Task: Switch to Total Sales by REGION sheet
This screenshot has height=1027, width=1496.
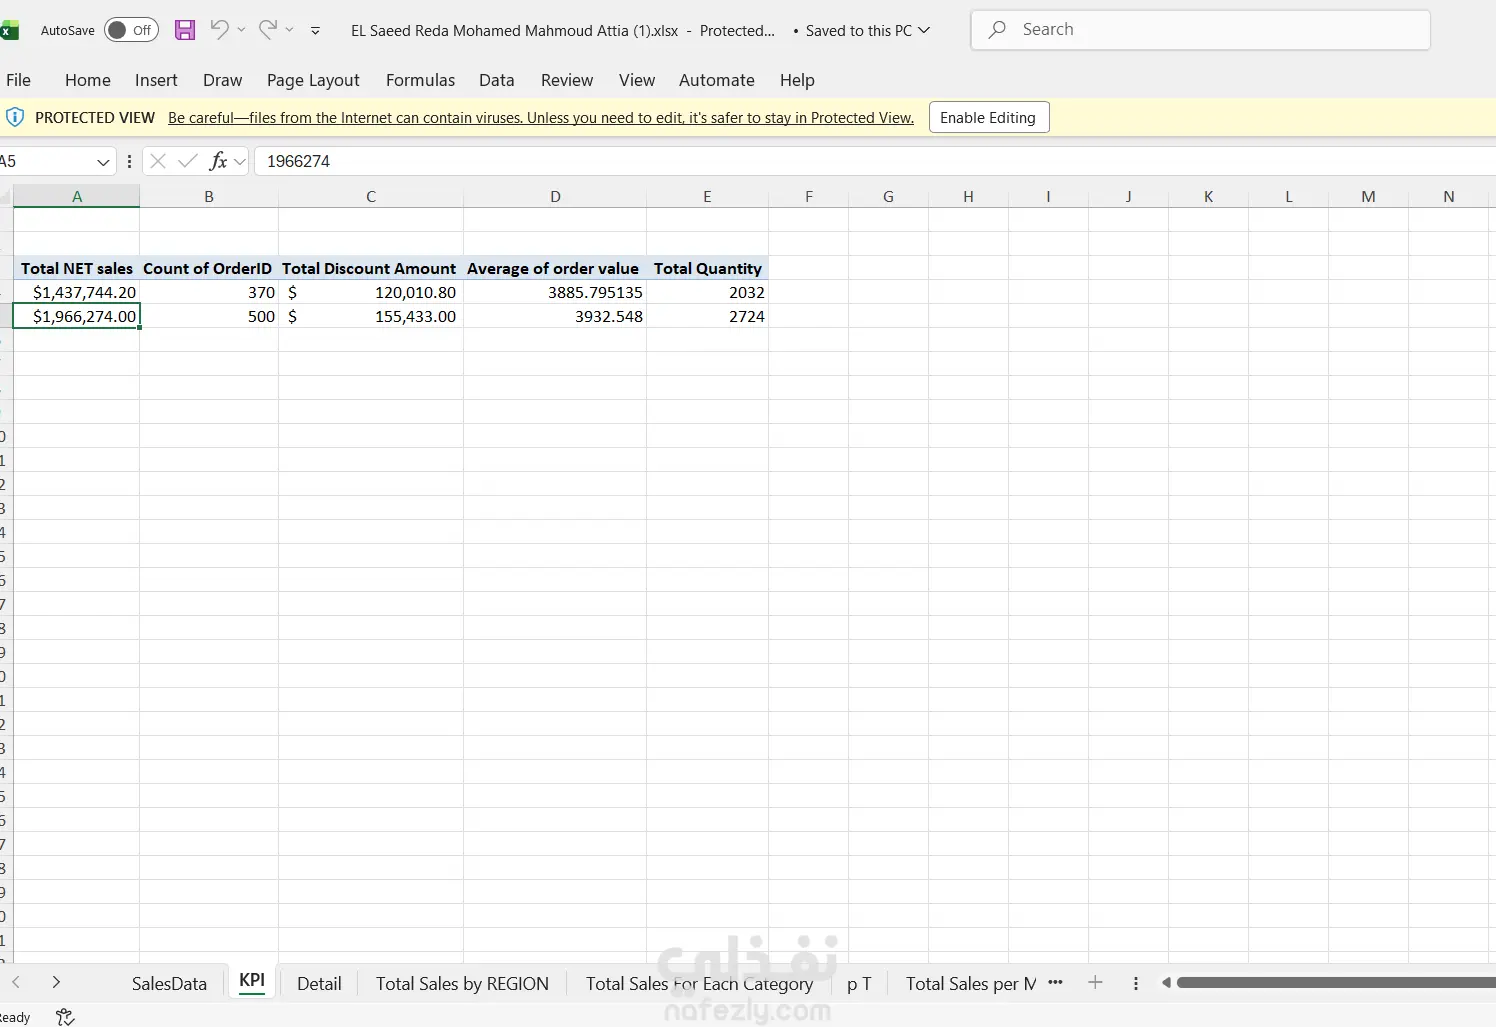Action: pos(462,984)
